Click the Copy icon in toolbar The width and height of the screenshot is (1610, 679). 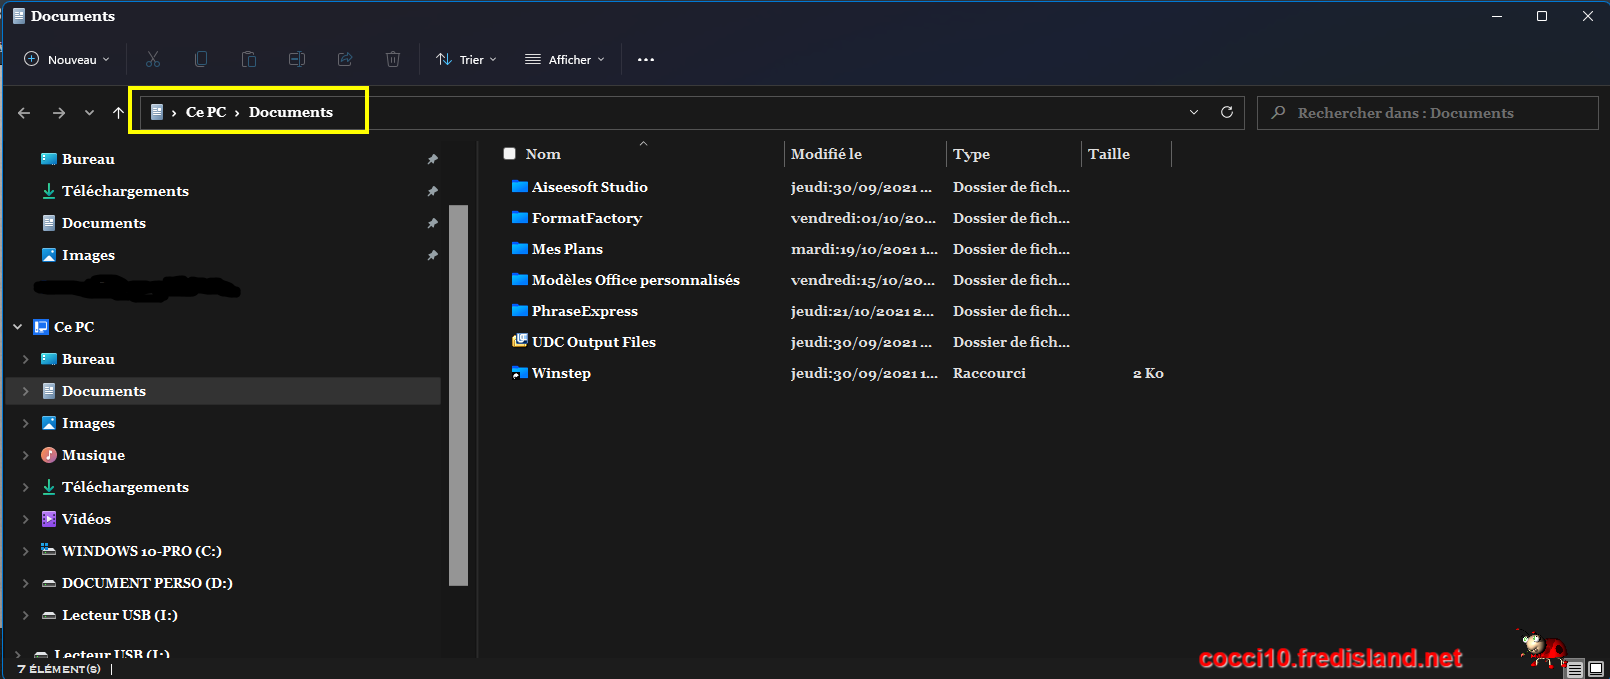pos(201,60)
